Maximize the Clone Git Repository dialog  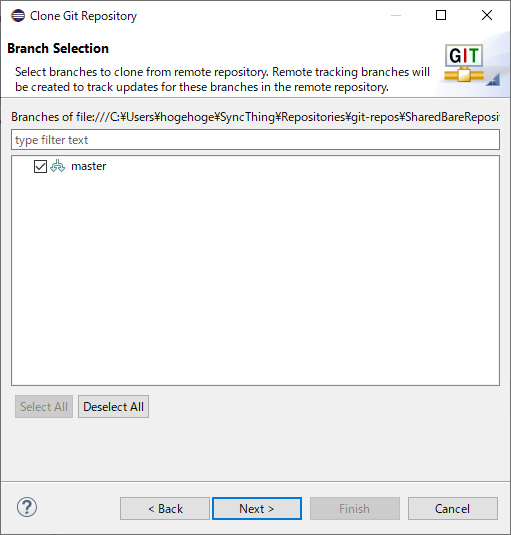[441, 15]
